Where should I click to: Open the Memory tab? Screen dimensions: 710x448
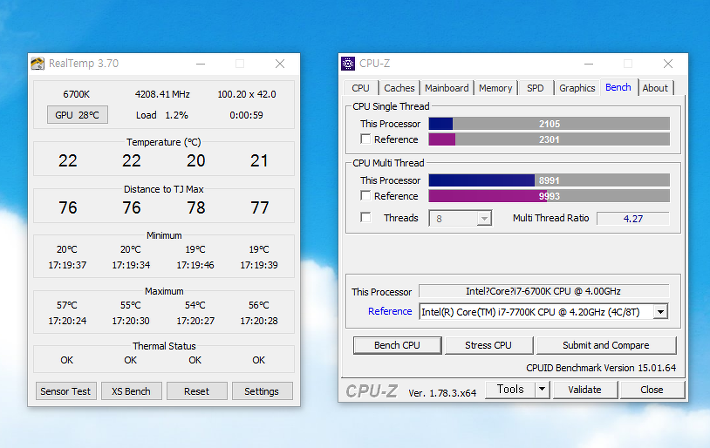495,88
